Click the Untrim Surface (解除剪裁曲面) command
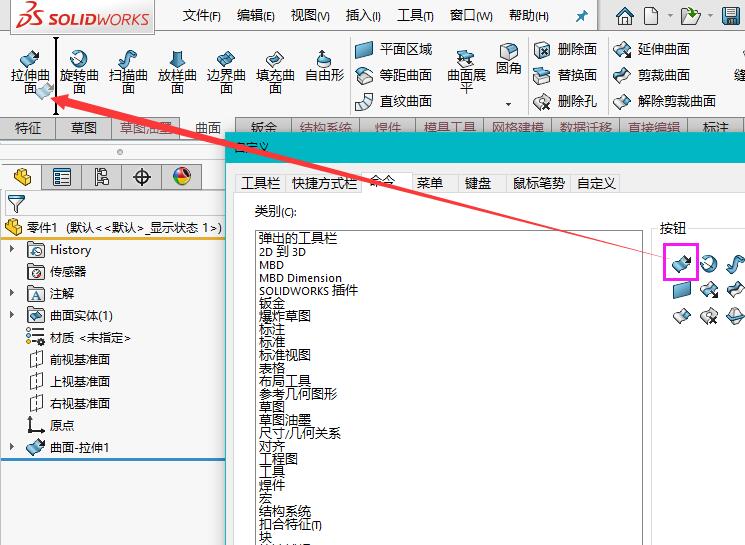This screenshot has width=745, height=545. [x=664, y=101]
